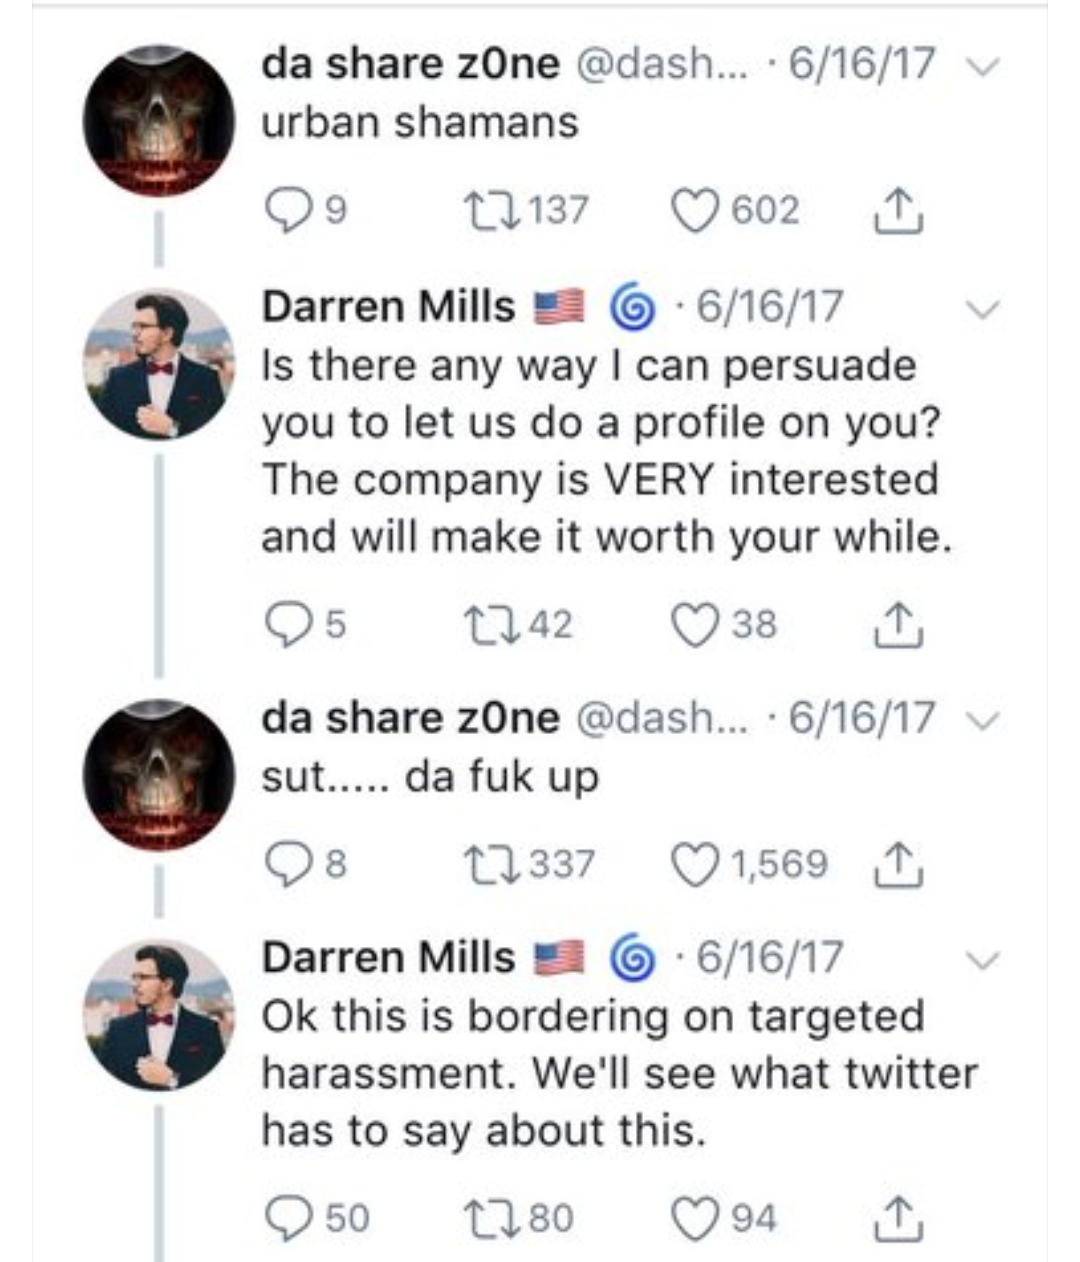Reply to the "sut..... da fuk up" tweet
Screen dimensions: 1080x1262
coord(288,863)
